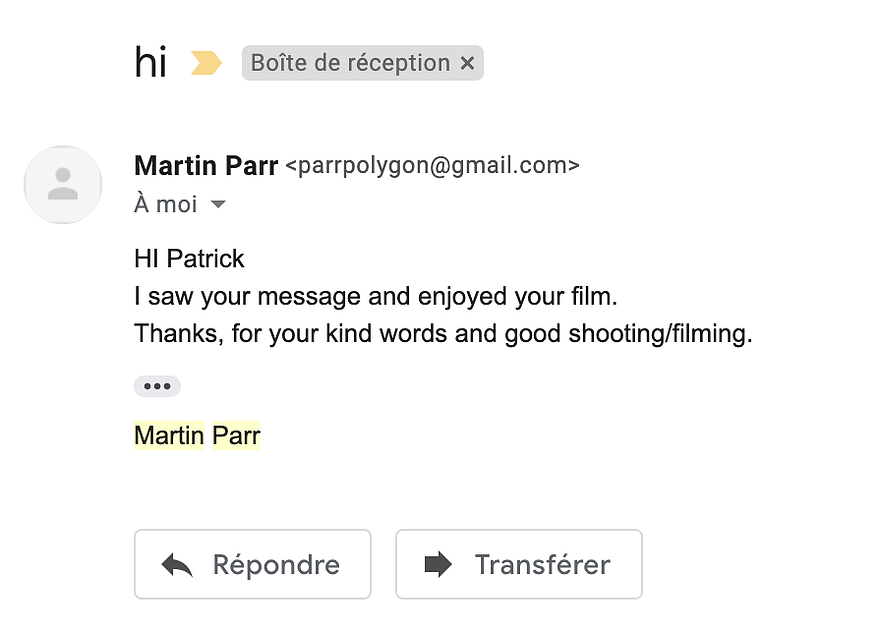Click the sentence about enjoying your film
The width and height of the screenshot is (879, 631).
376,296
